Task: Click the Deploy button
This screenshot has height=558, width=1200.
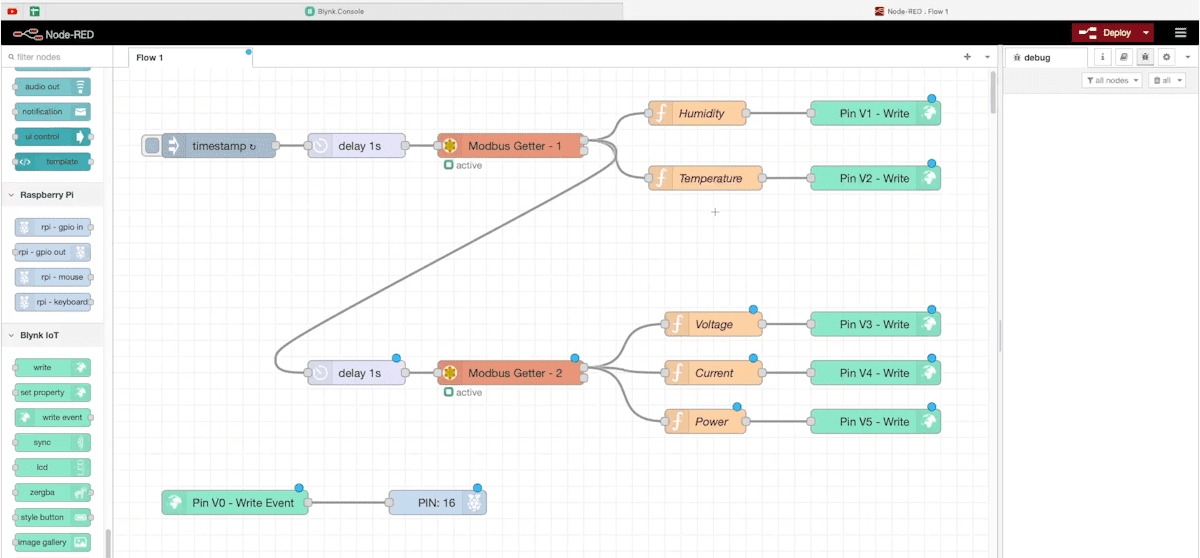Action: click(1107, 33)
